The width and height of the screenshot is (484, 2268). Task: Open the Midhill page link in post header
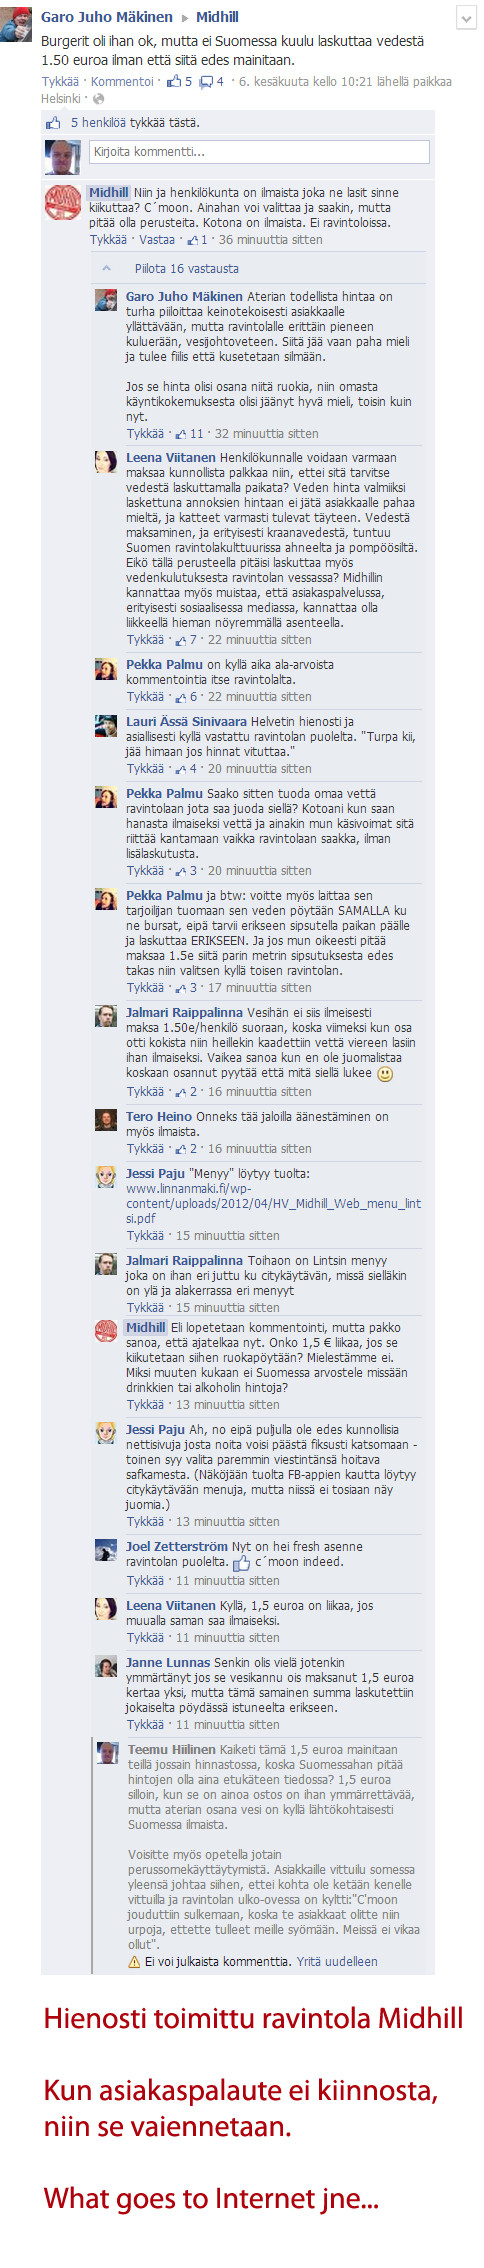pyautogui.click(x=217, y=17)
